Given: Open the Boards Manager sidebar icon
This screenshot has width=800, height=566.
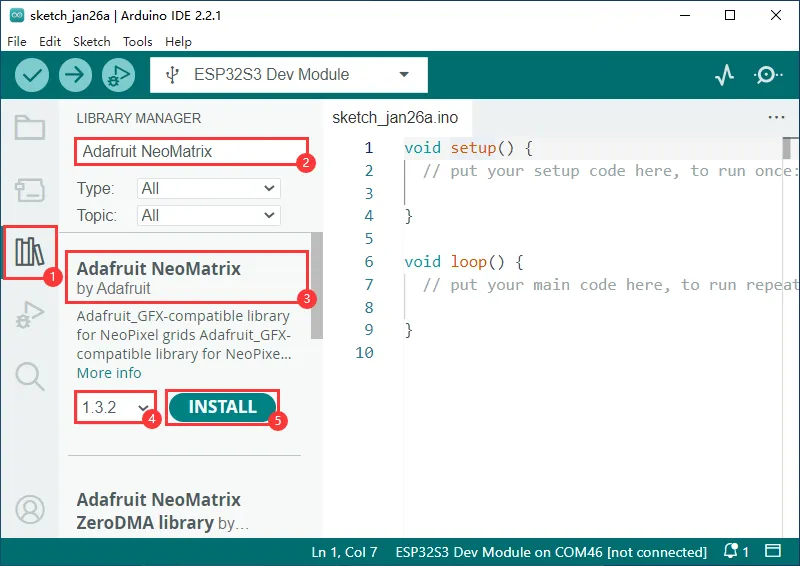Looking at the screenshot, I should pos(30,190).
